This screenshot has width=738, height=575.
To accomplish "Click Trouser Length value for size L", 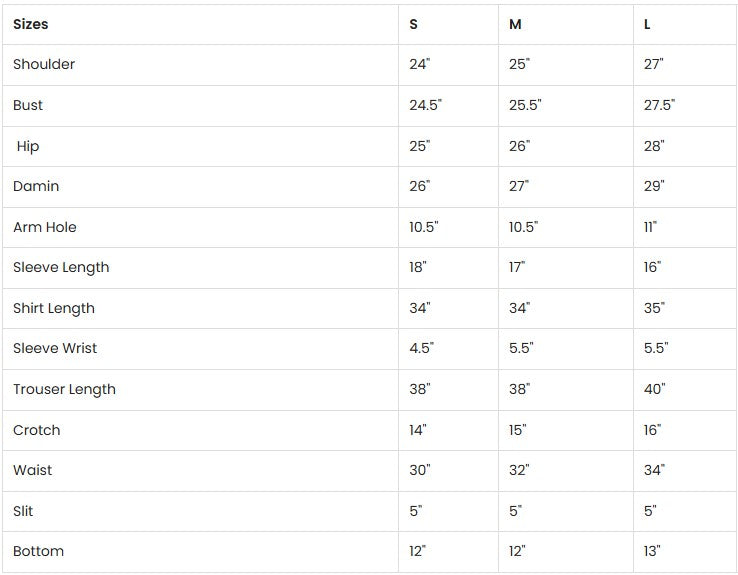I will [654, 389].
